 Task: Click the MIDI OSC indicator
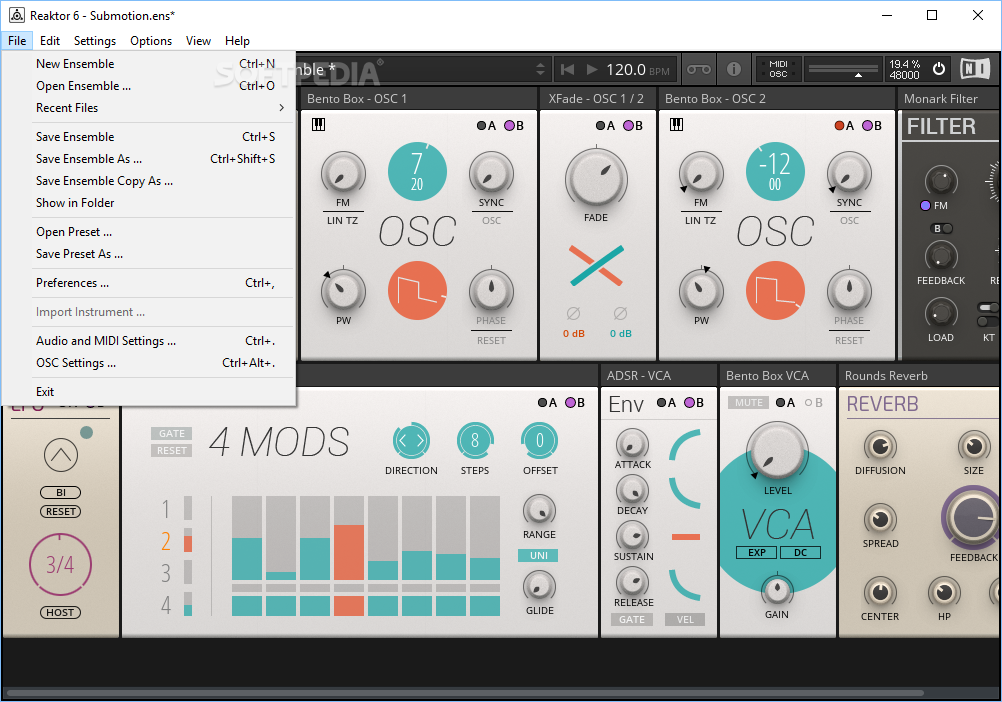click(778, 69)
